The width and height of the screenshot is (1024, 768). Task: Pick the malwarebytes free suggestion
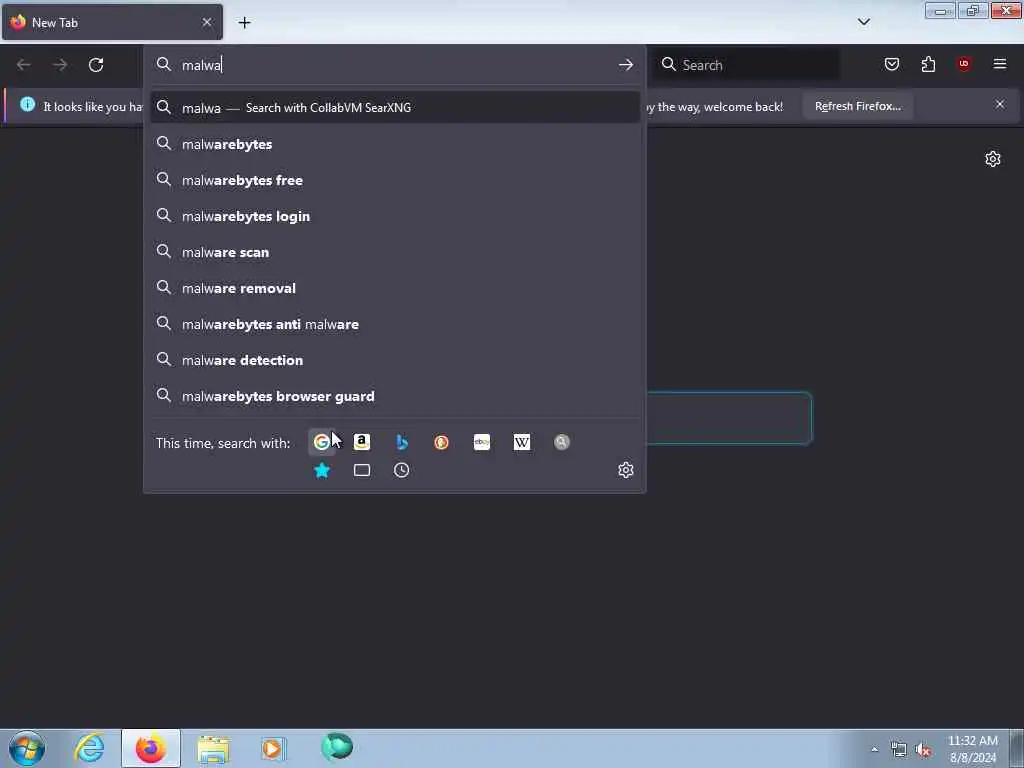tap(395, 180)
